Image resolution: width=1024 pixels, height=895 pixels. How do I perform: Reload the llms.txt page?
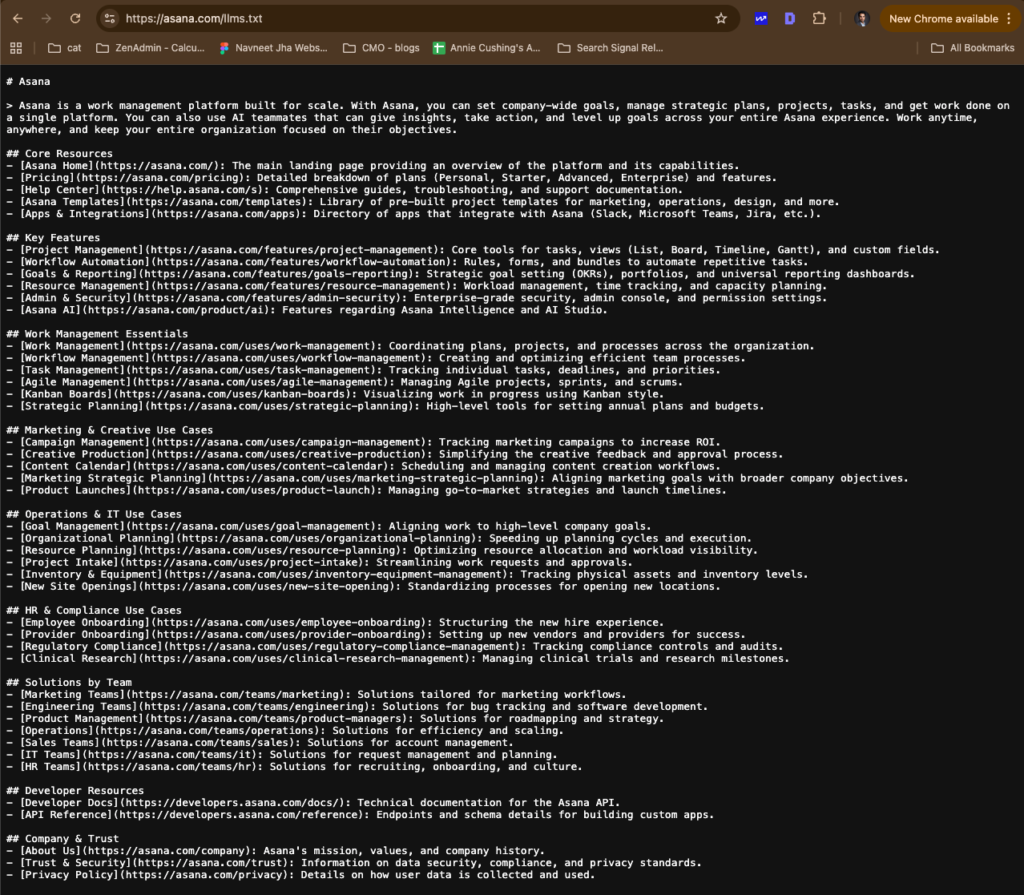75,18
